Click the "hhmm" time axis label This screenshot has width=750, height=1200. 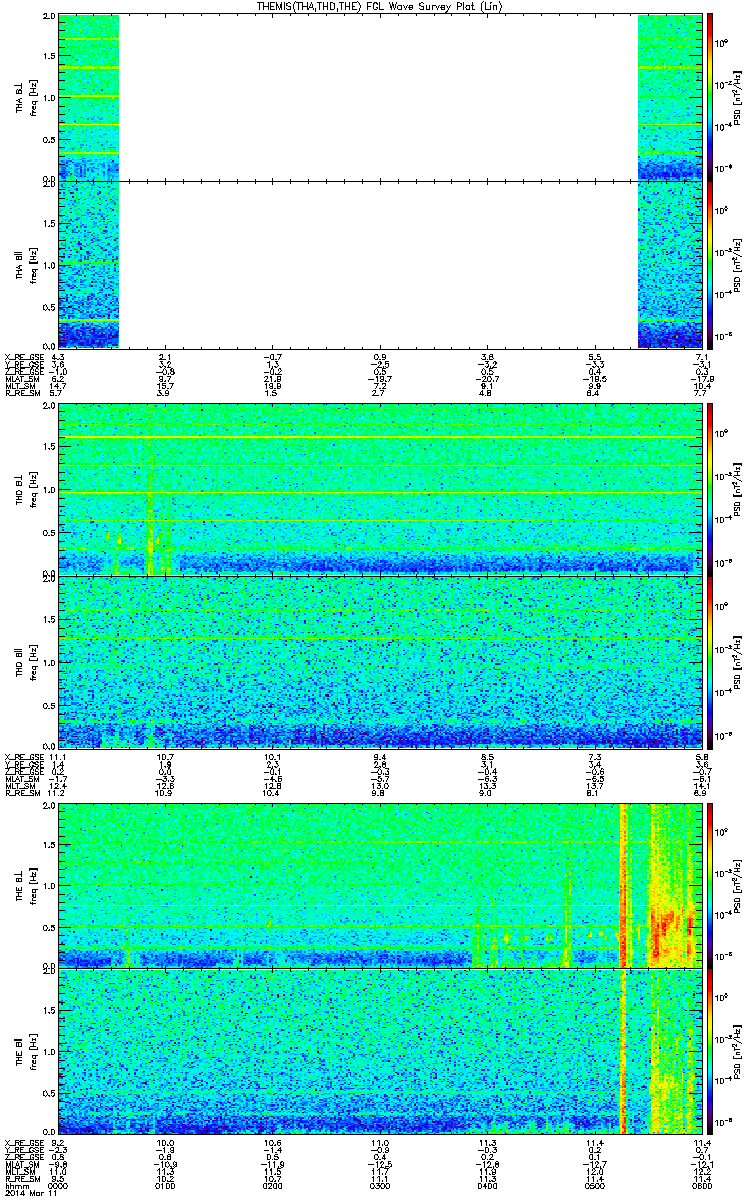coord(18,1186)
